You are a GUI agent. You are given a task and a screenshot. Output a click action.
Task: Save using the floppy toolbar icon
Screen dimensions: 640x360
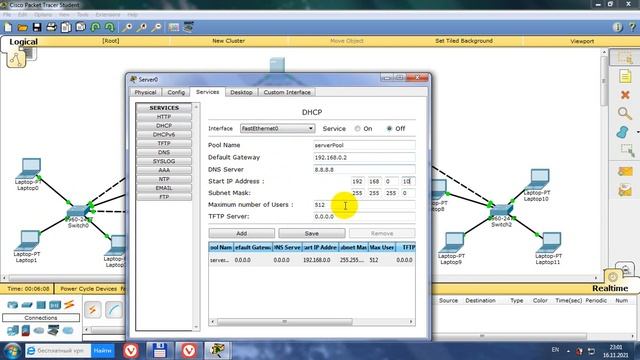click(x=37, y=27)
